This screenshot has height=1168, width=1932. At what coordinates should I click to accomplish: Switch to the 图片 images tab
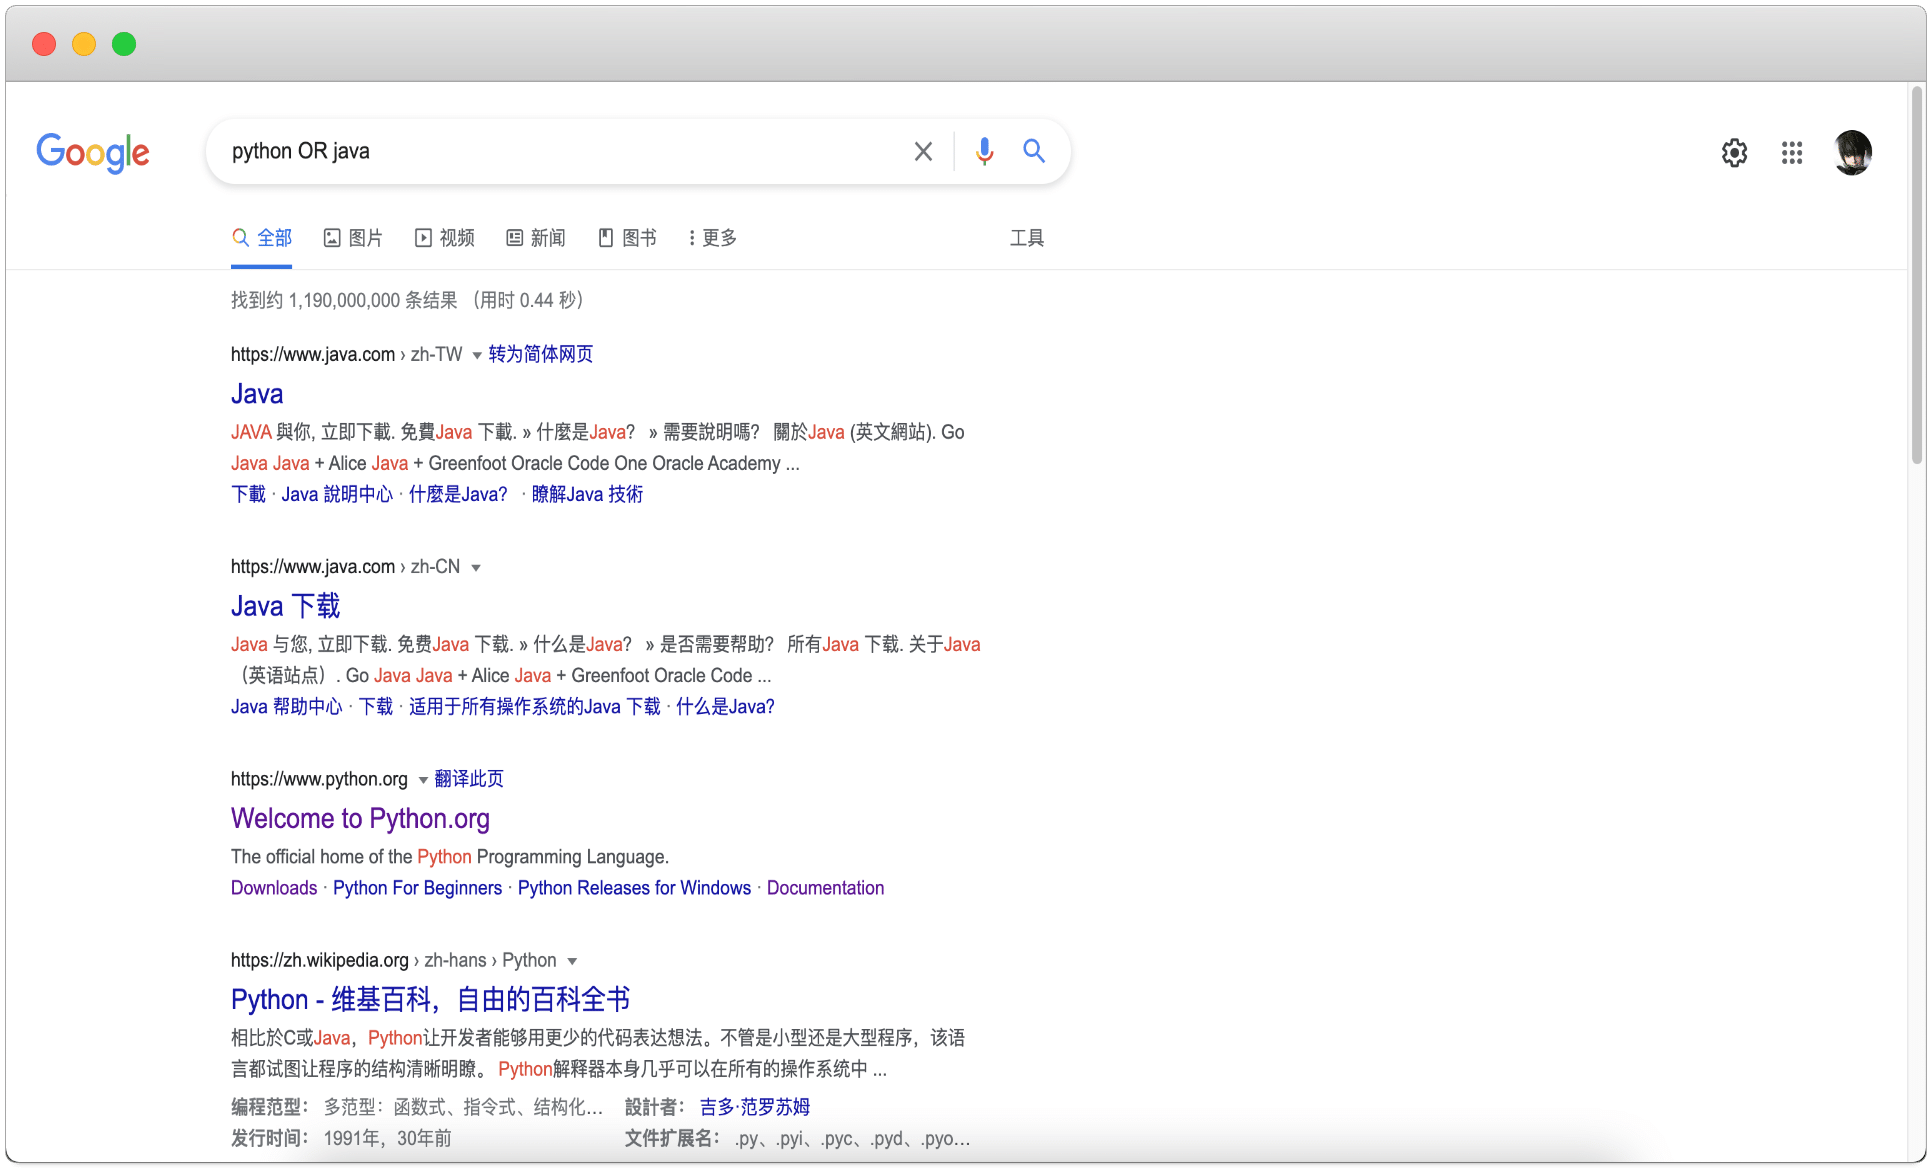coord(353,238)
